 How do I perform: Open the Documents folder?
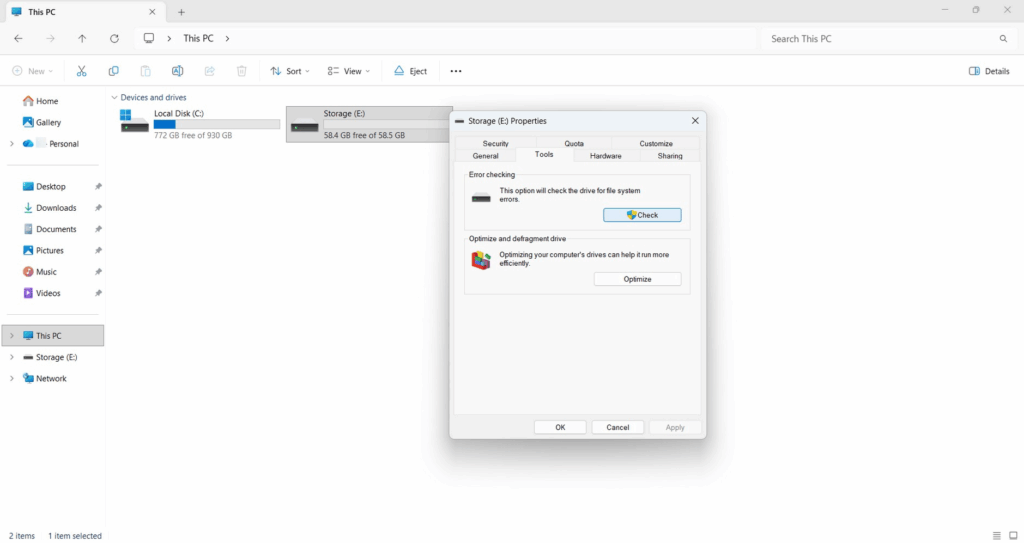[x=50, y=229]
